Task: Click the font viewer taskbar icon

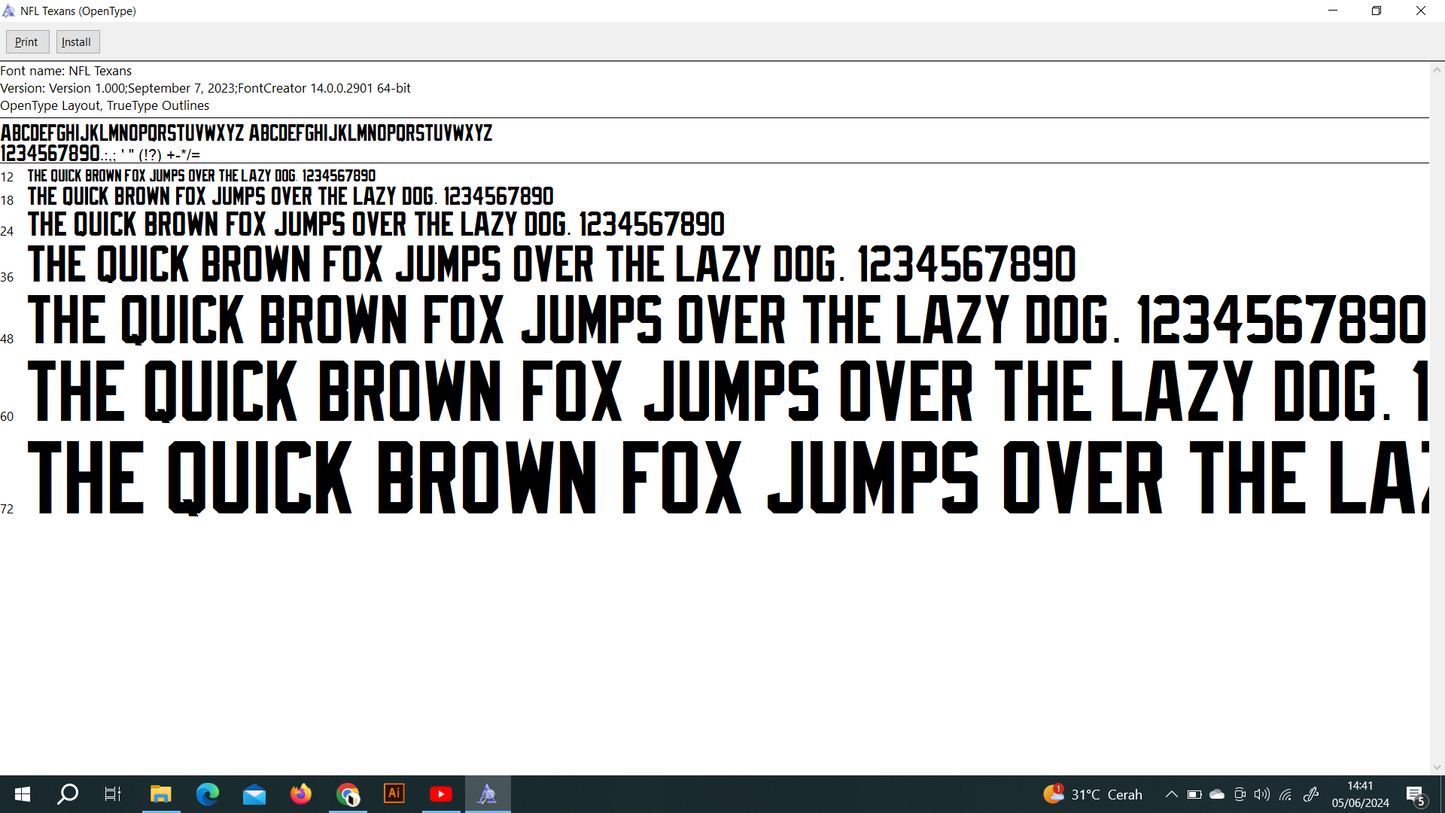Action: pyautogui.click(x=488, y=794)
